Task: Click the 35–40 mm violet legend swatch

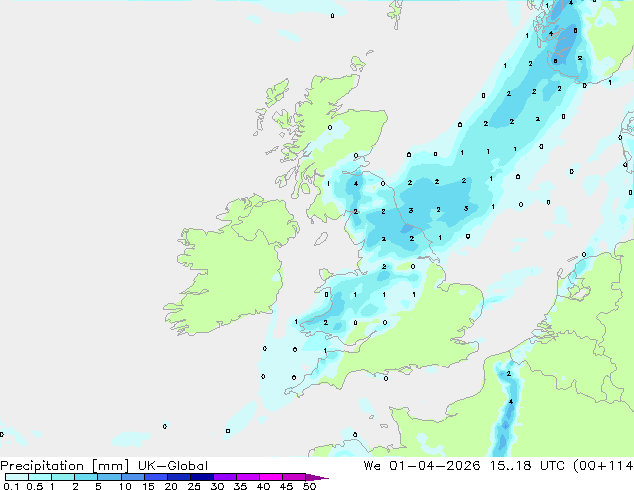Action: pos(248,477)
